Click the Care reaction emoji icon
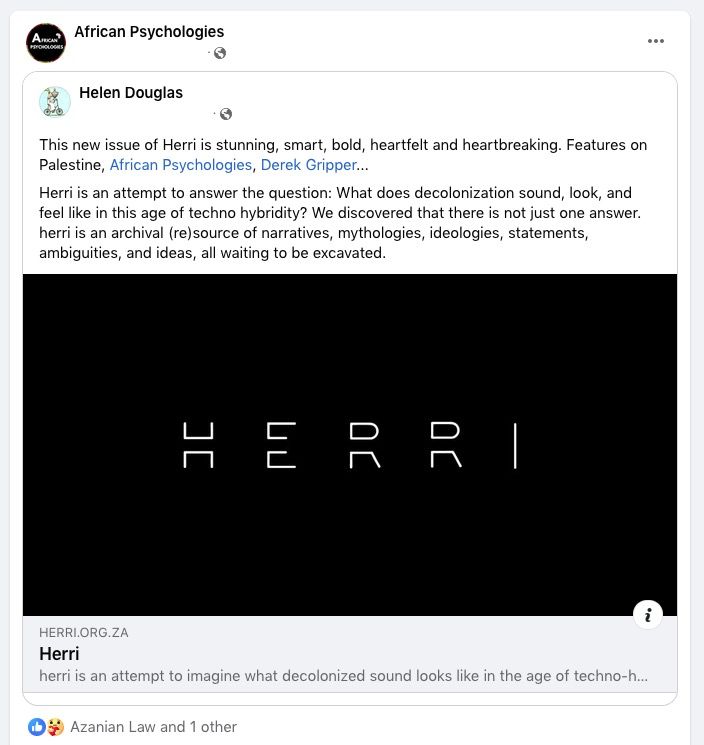The width and height of the screenshot is (704, 745). [54, 727]
